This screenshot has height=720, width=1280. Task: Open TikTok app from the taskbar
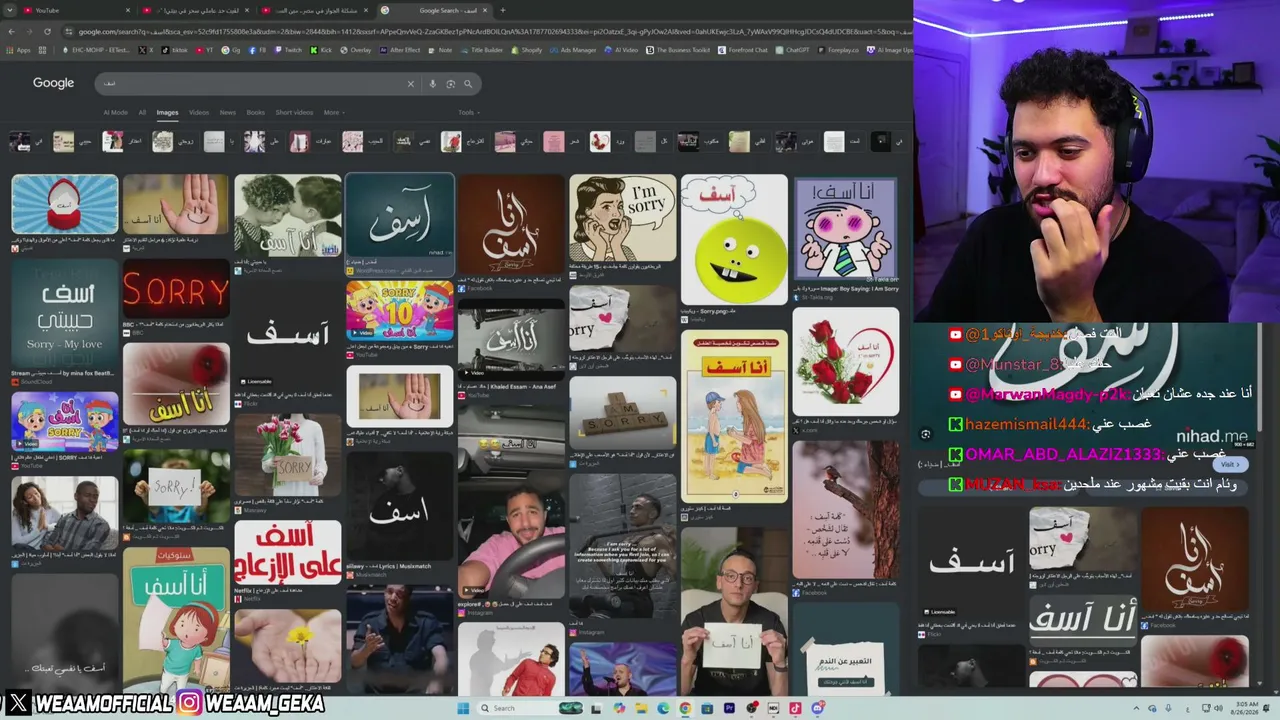click(795, 708)
